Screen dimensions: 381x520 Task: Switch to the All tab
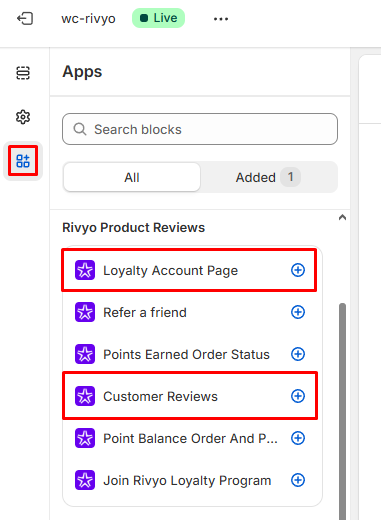[132, 177]
